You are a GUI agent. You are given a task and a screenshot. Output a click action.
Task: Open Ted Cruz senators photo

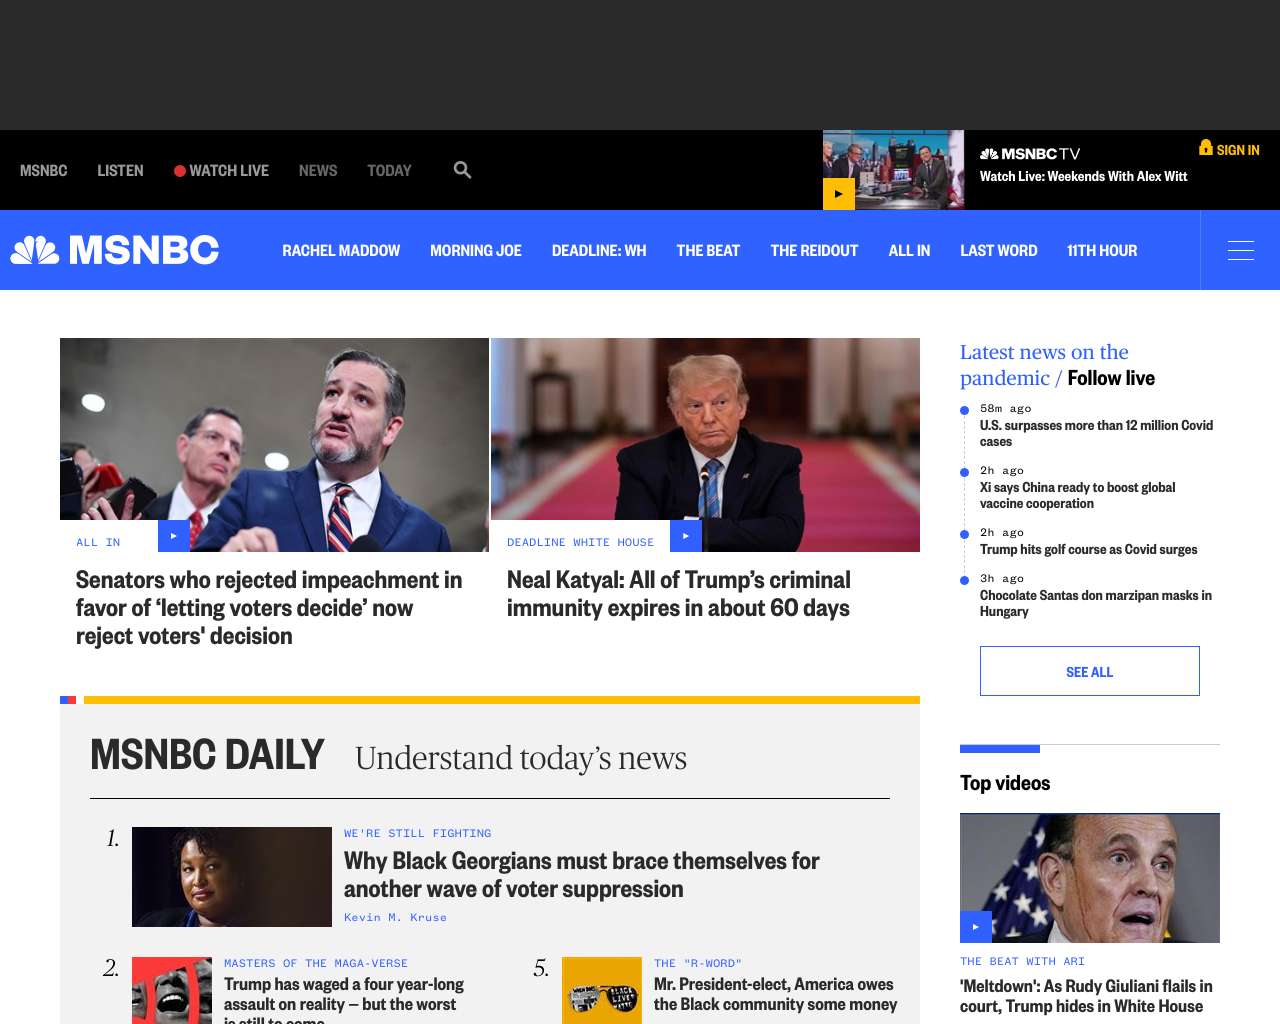coord(274,444)
